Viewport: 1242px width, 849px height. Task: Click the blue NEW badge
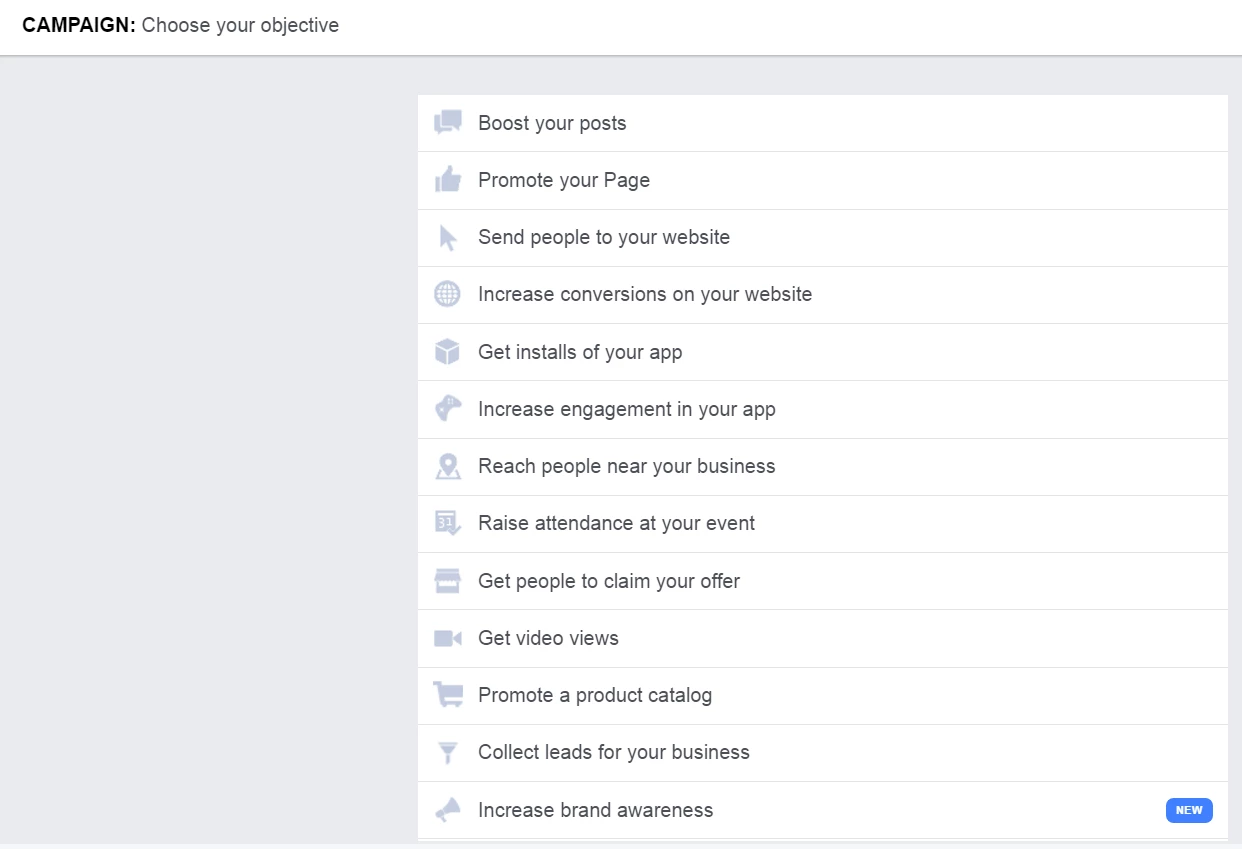point(1189,810)
